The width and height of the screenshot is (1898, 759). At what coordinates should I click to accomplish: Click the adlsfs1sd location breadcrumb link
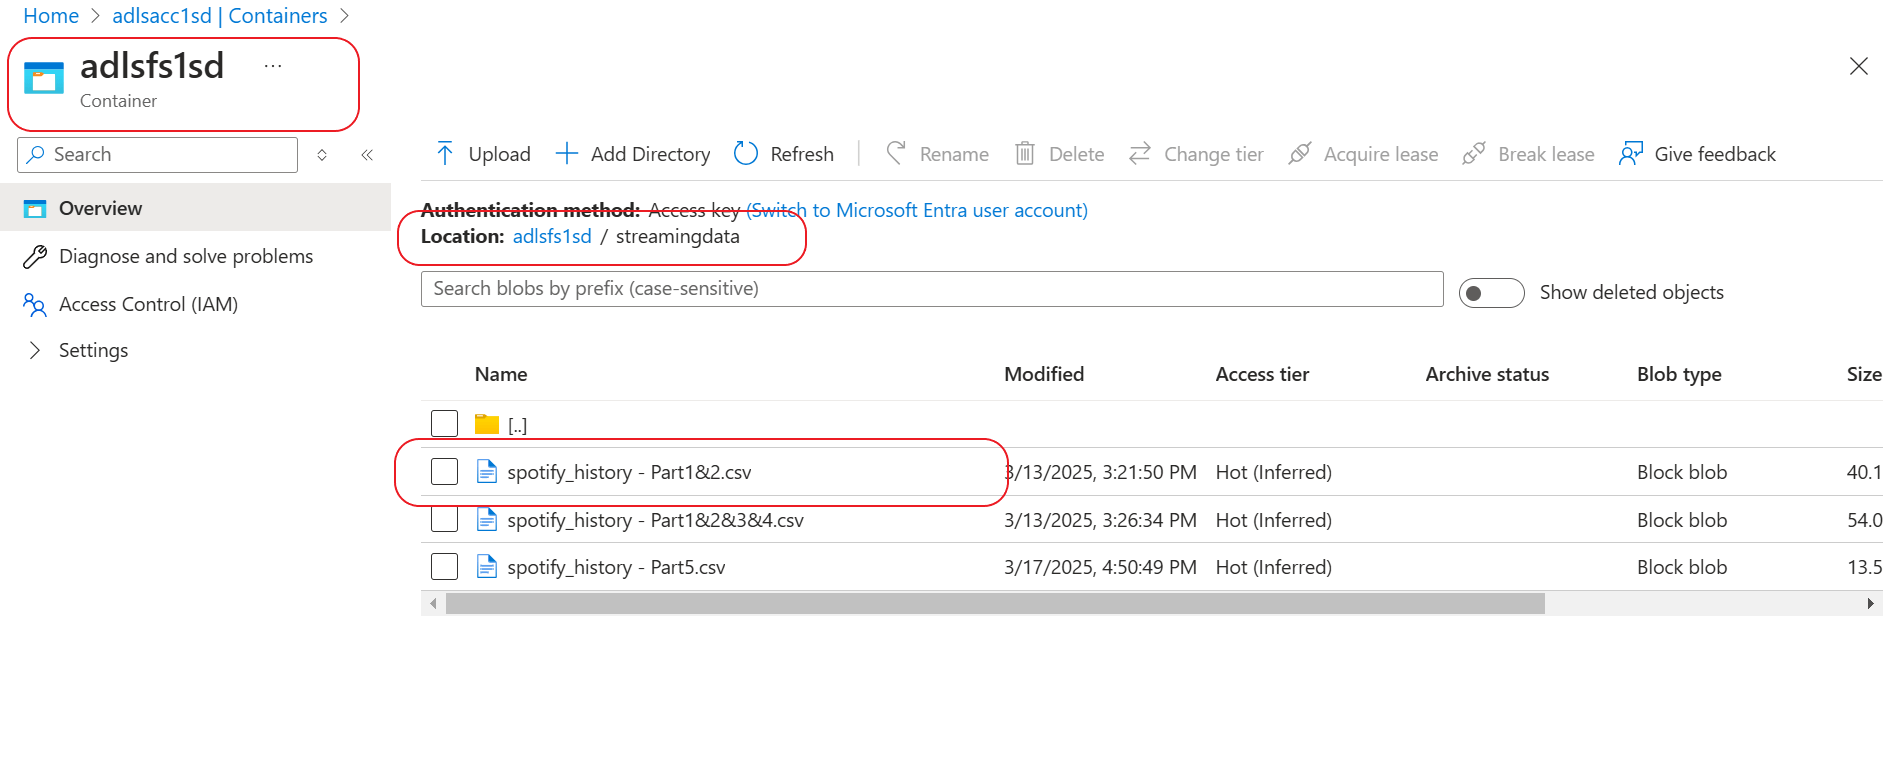click(x=552, y=237)
